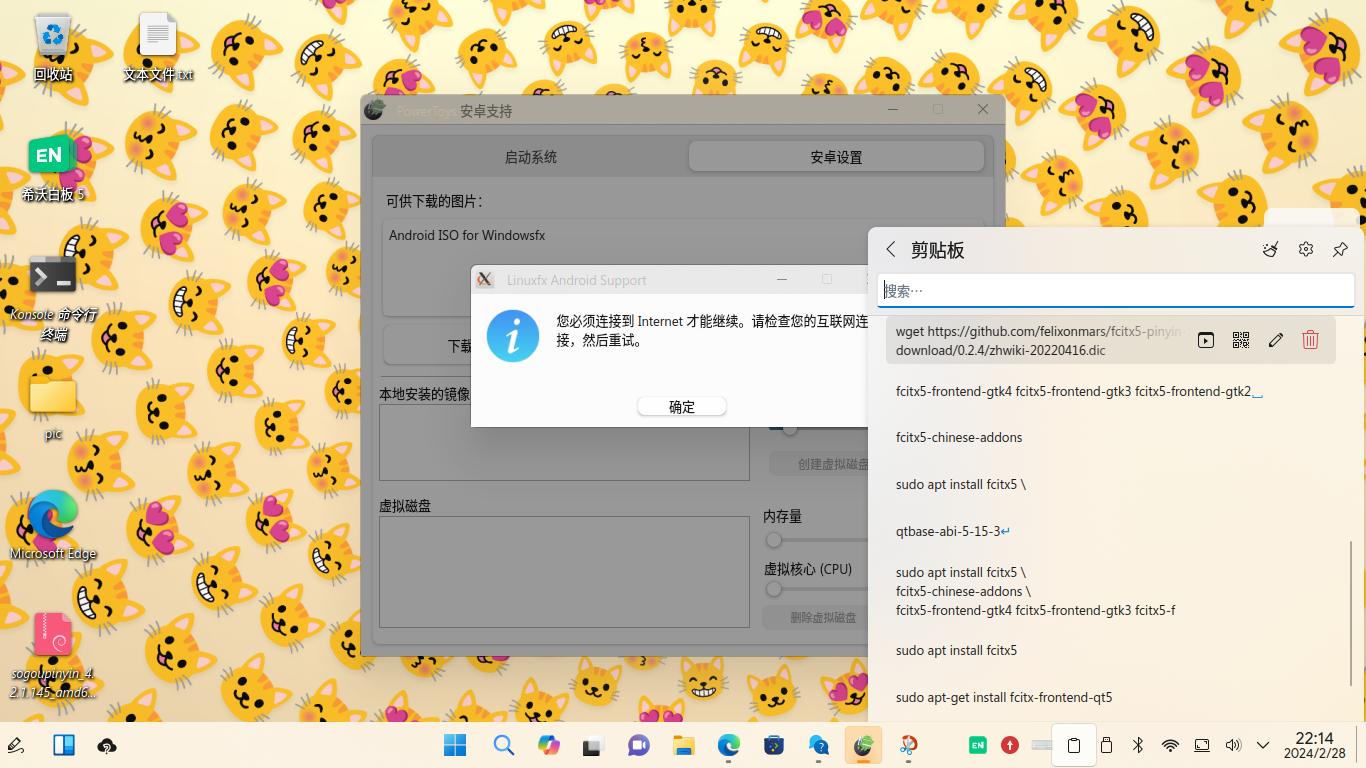Go back using the clipboard panel arrow

point(890,250)
